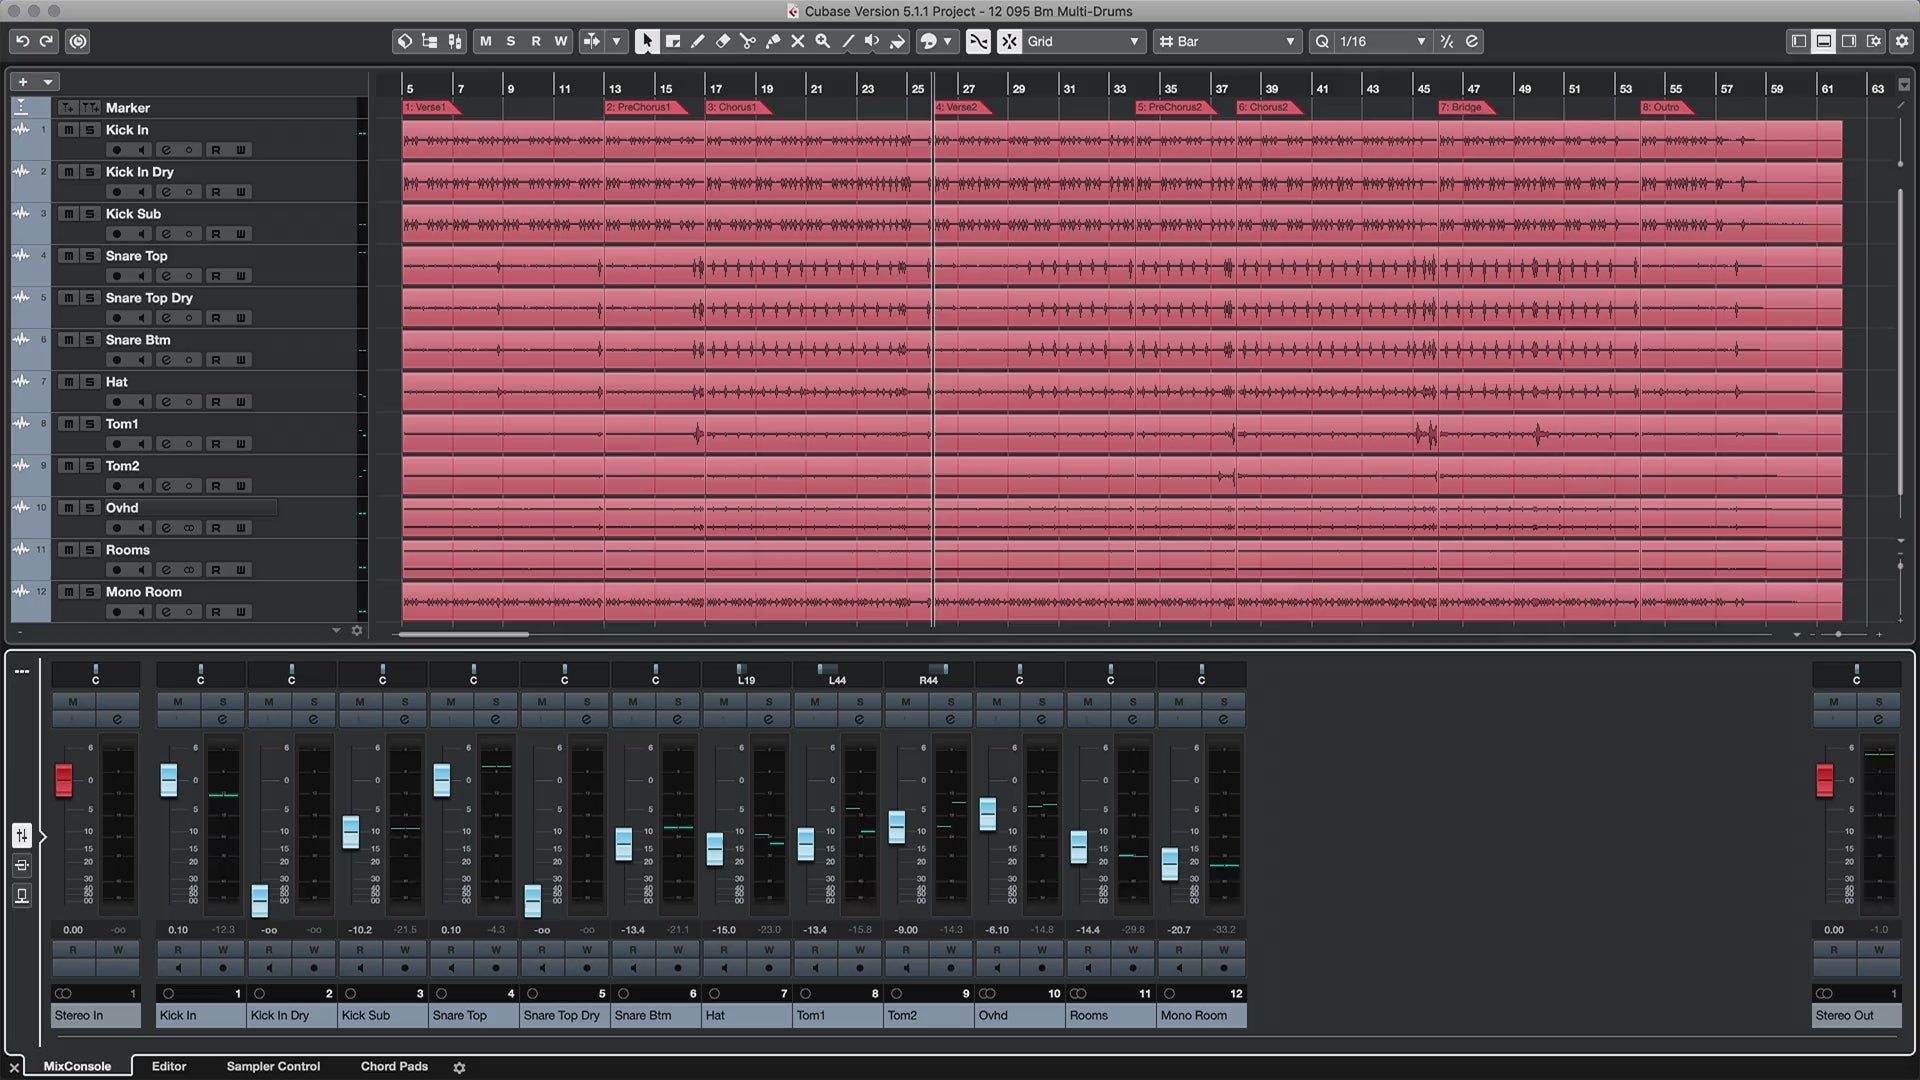Select the Draw pencil tool
This screenshot has height=1080, width=1920.
pos(698,41)
